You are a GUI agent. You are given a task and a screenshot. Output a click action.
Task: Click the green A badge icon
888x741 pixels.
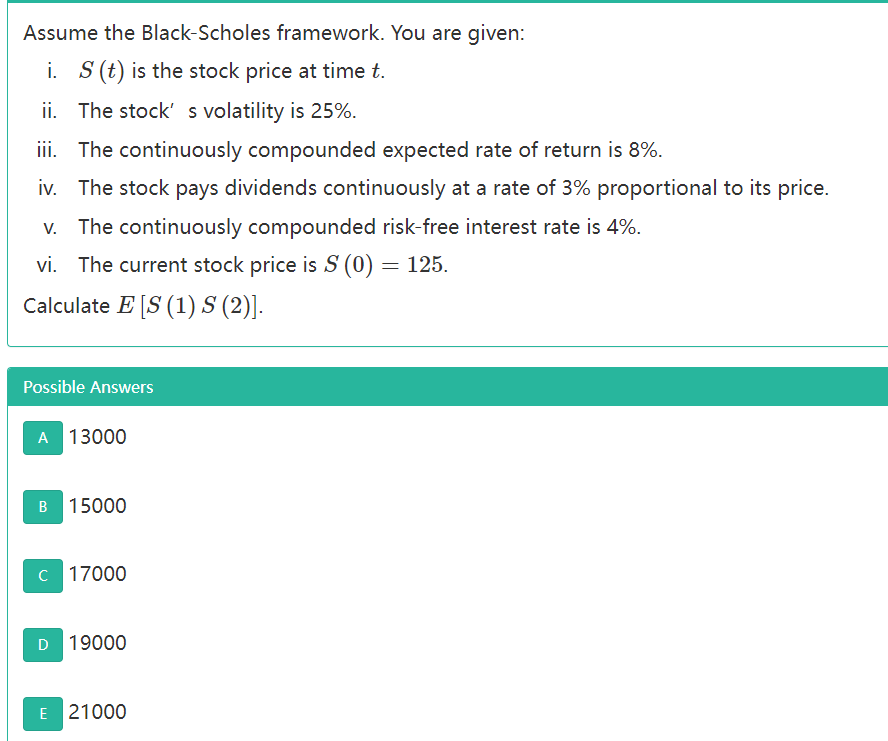[42, 438]
